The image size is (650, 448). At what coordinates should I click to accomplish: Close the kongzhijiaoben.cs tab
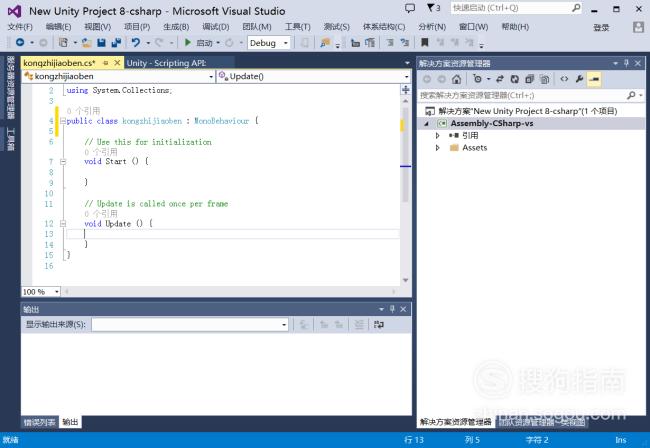[x=117, y=63]
